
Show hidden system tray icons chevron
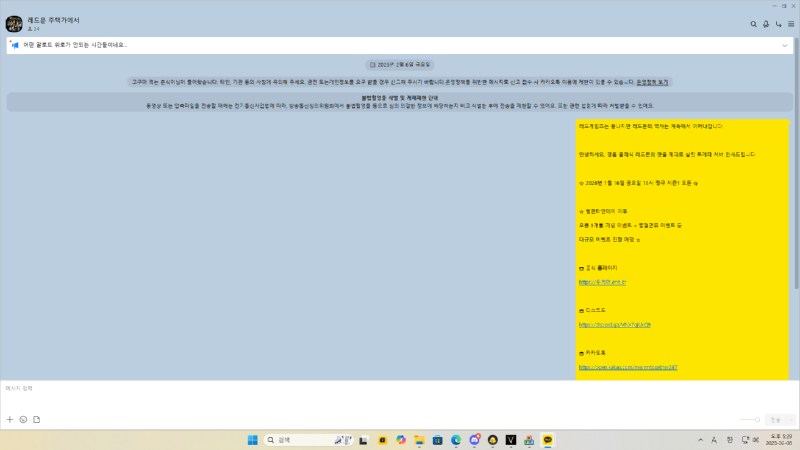pos(699,440)
